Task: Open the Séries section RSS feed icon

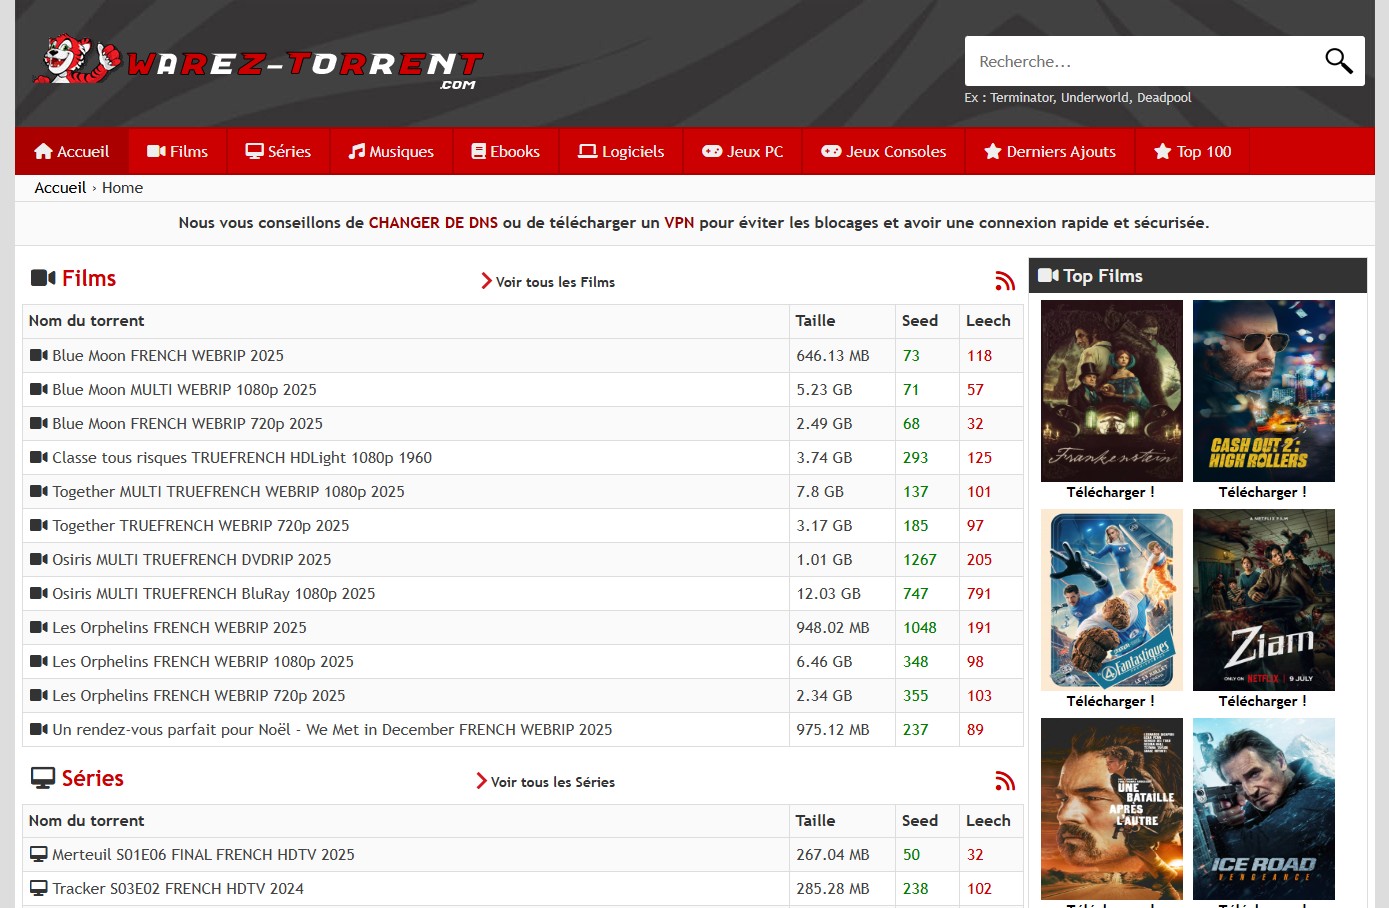Action: tap(1005, 781)
